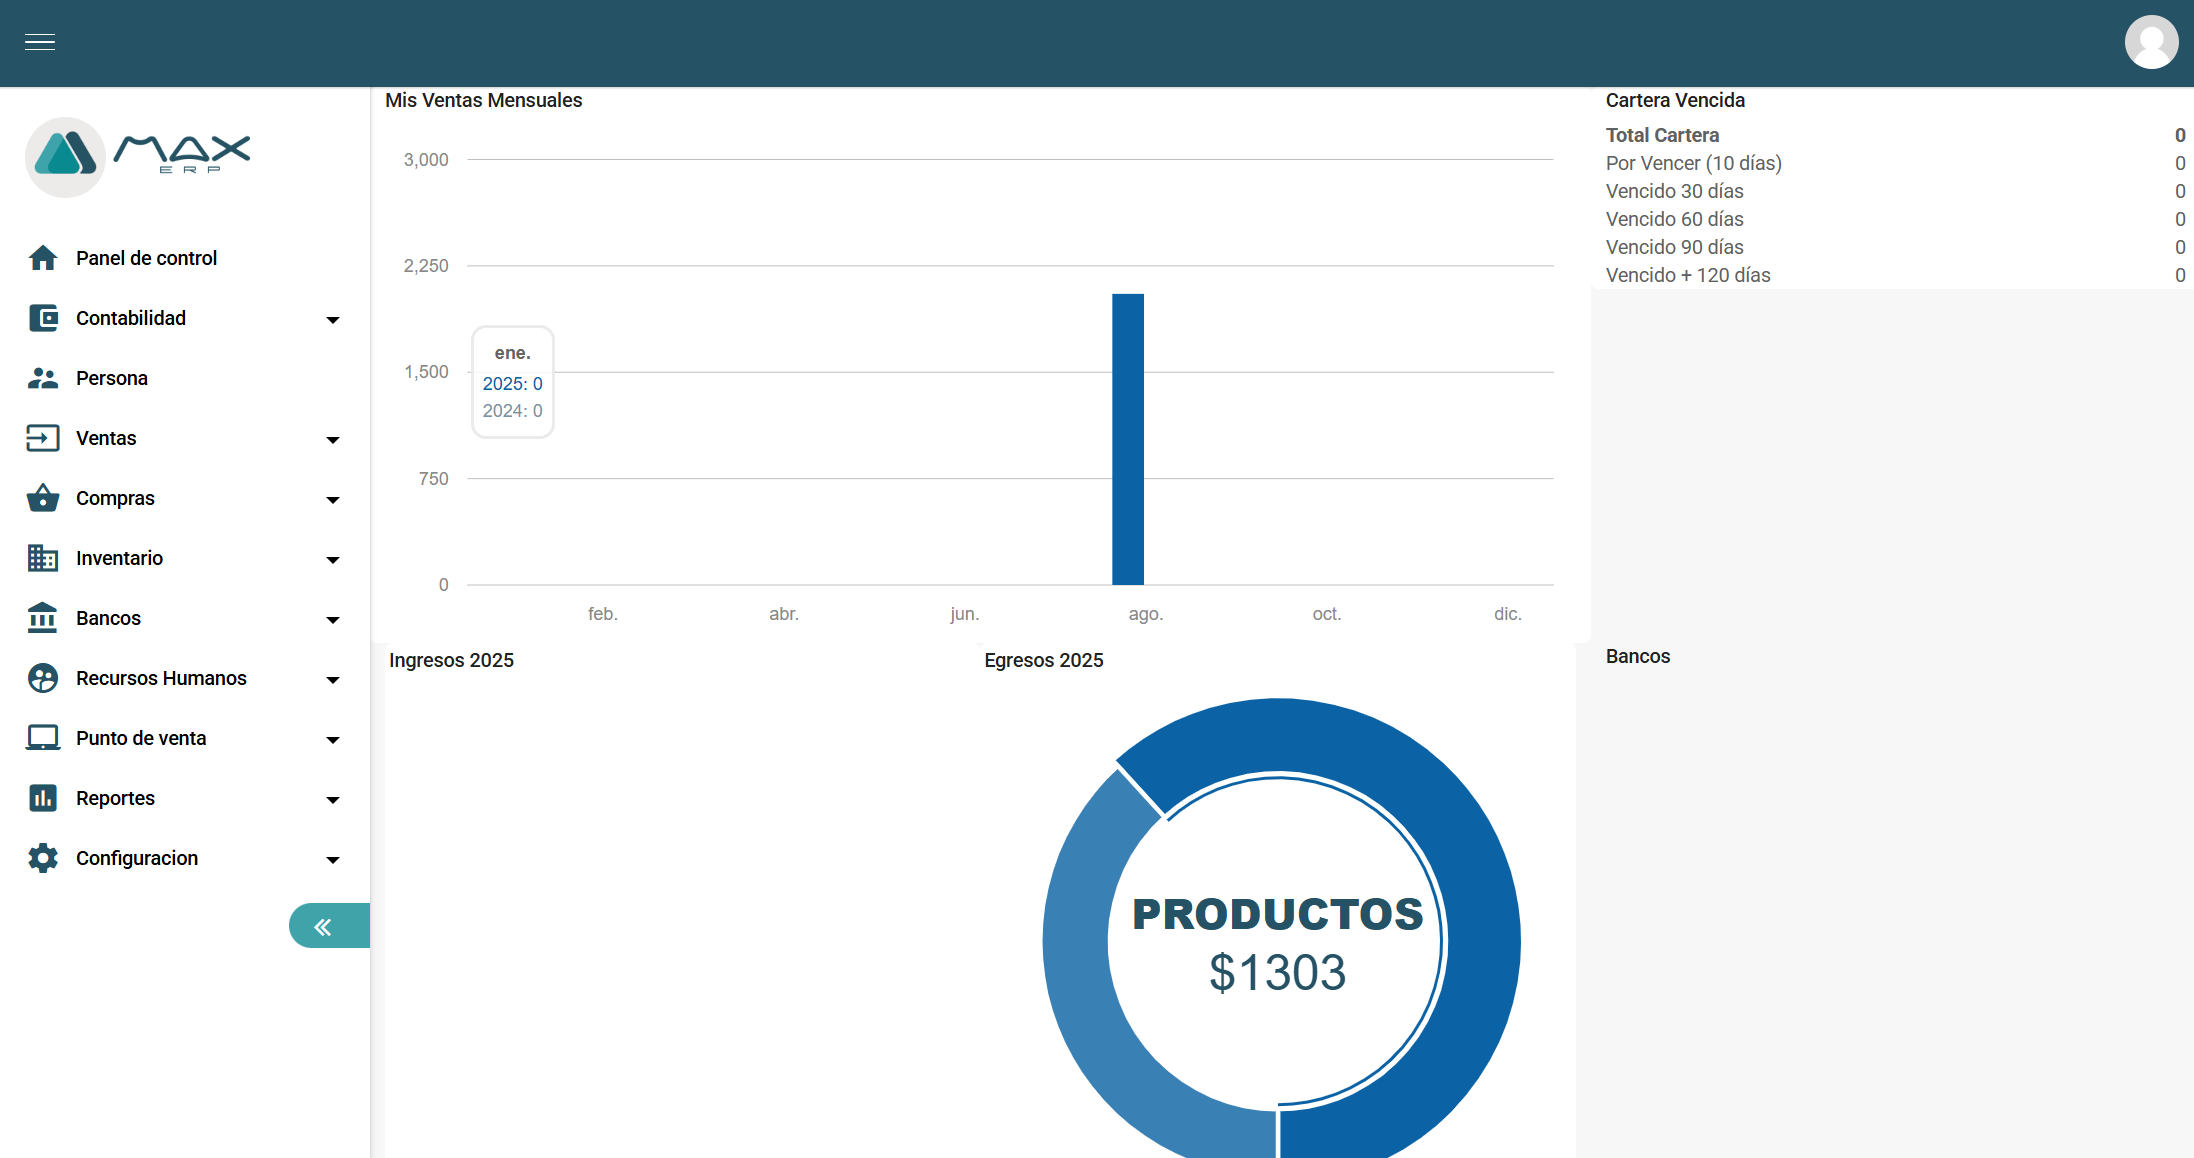Select Panel de control menu label
The height and width of the screenshot is (1158, 2194).
point(146,258)
